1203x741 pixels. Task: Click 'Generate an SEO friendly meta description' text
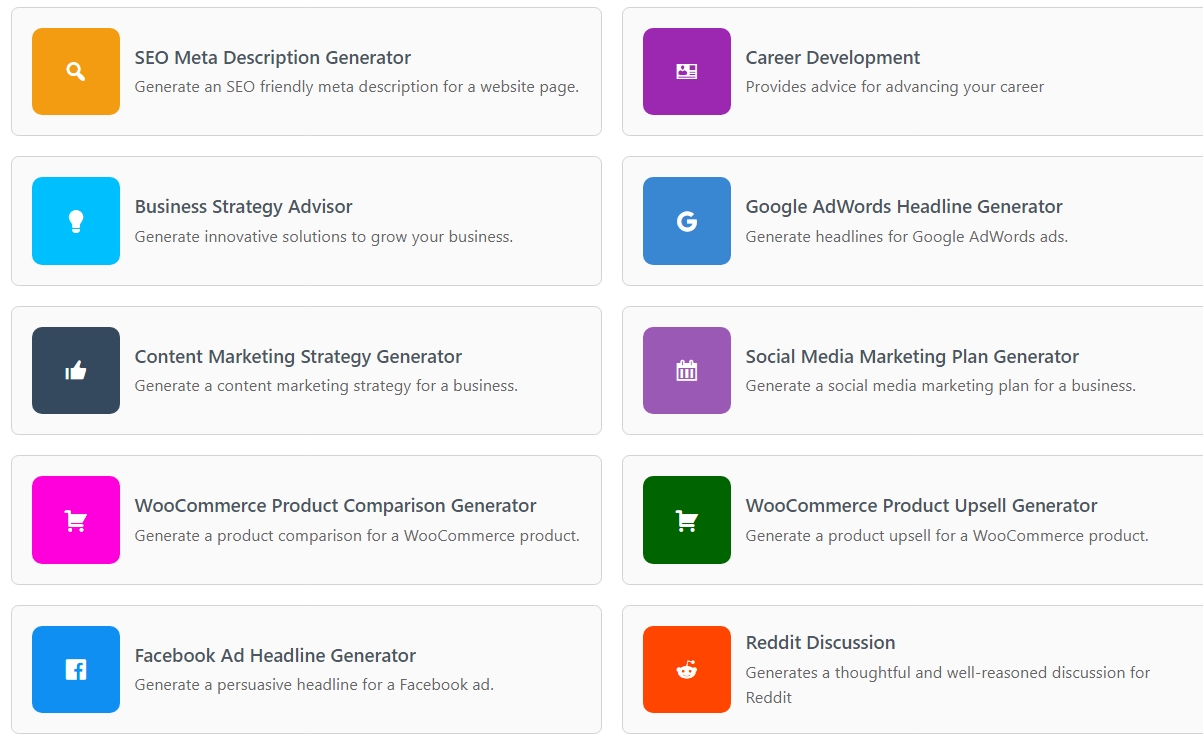tap(357, 87)
